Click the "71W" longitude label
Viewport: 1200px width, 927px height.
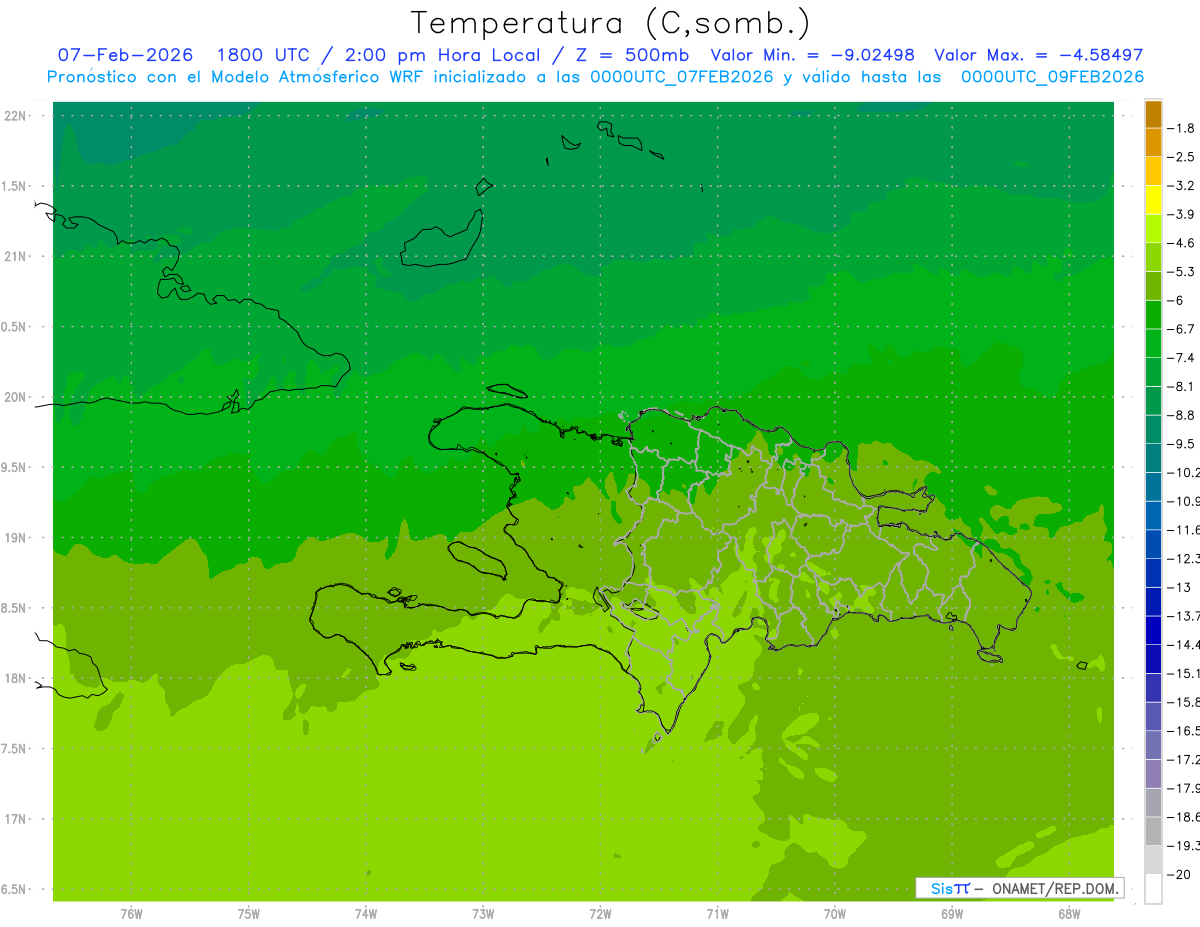pyautogui.click(x=717, y=913)
